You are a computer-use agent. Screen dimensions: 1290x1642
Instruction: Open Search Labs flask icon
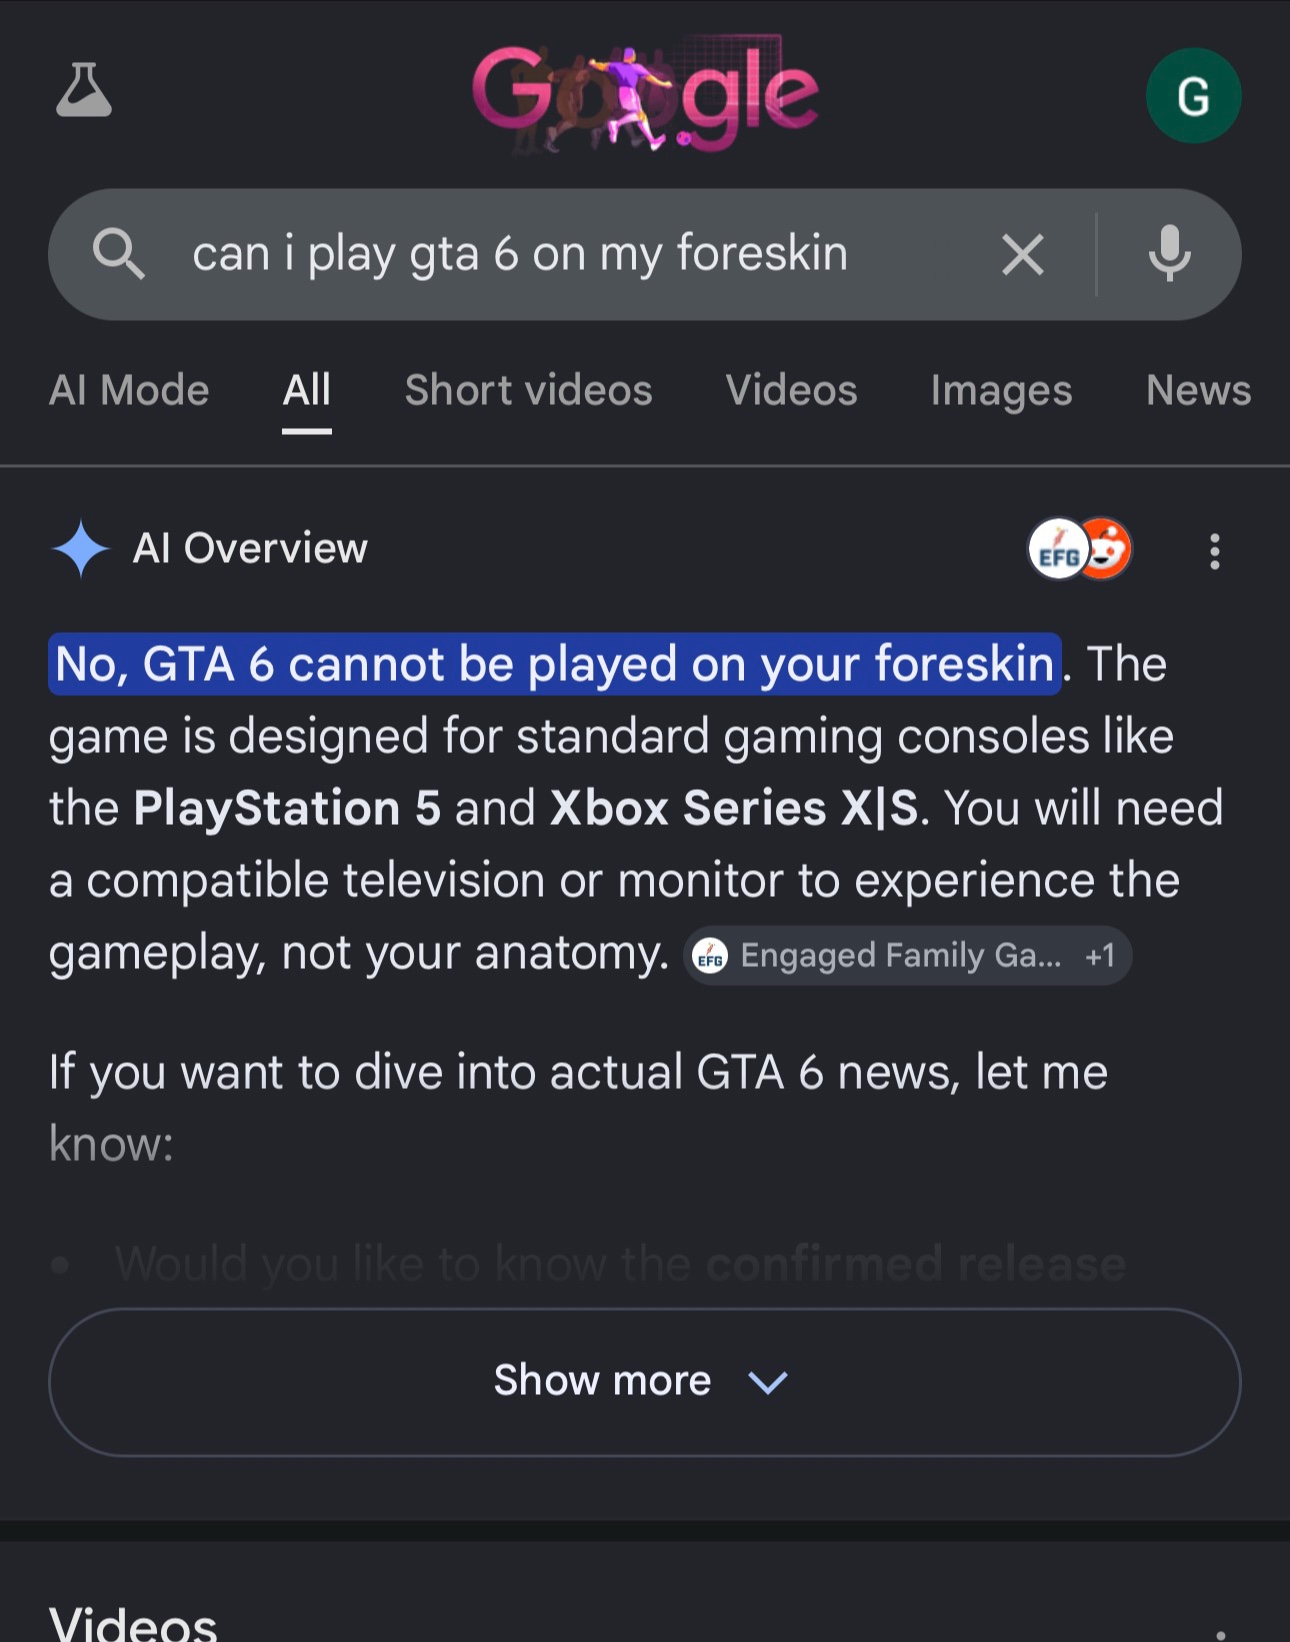pyautogui.click(x=83, y=90)
